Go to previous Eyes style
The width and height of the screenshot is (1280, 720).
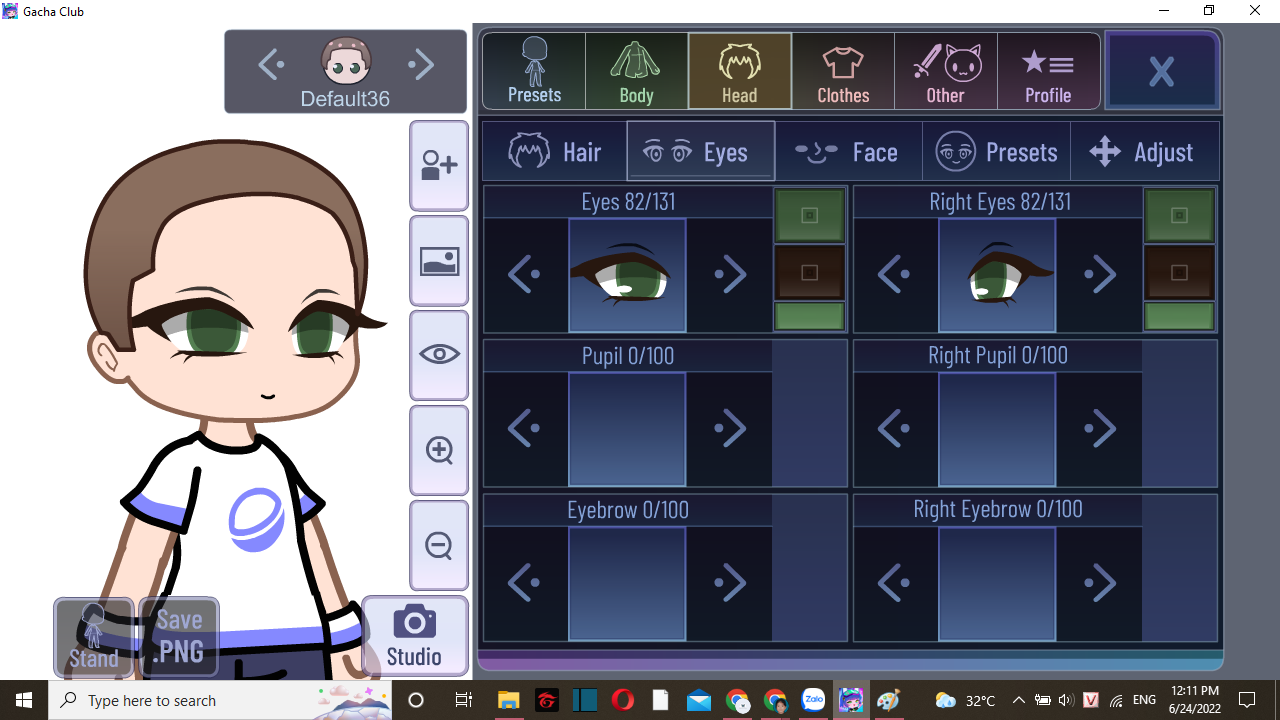pos(525,274)
